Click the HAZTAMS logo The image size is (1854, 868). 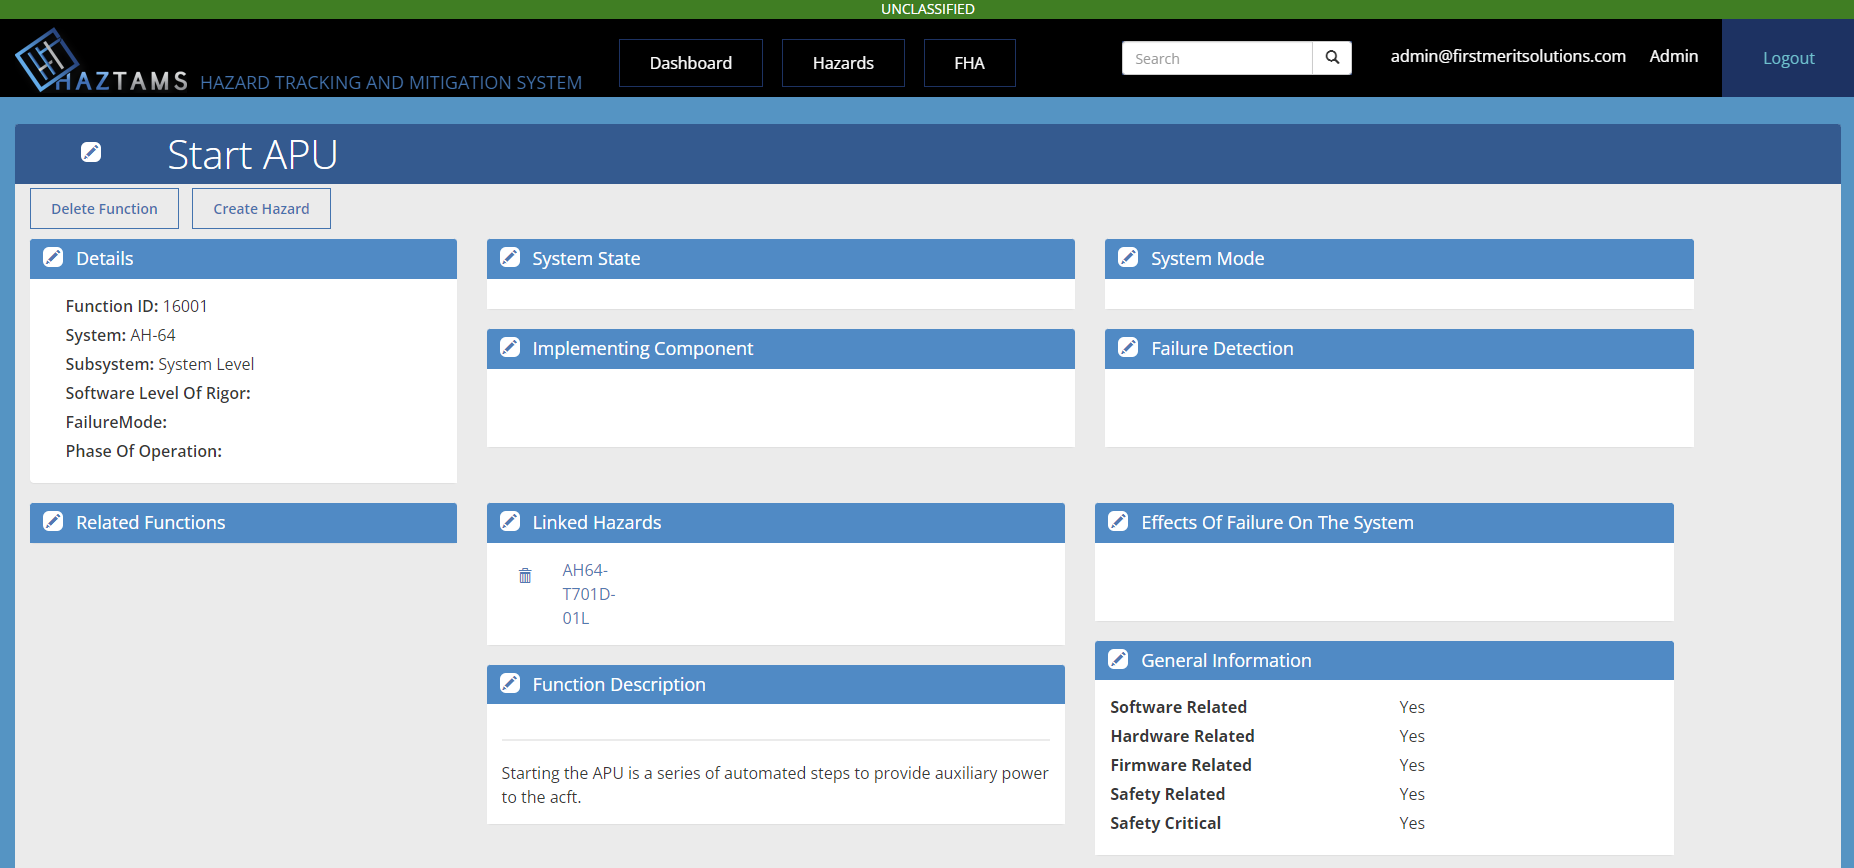(x=102, y=61)
